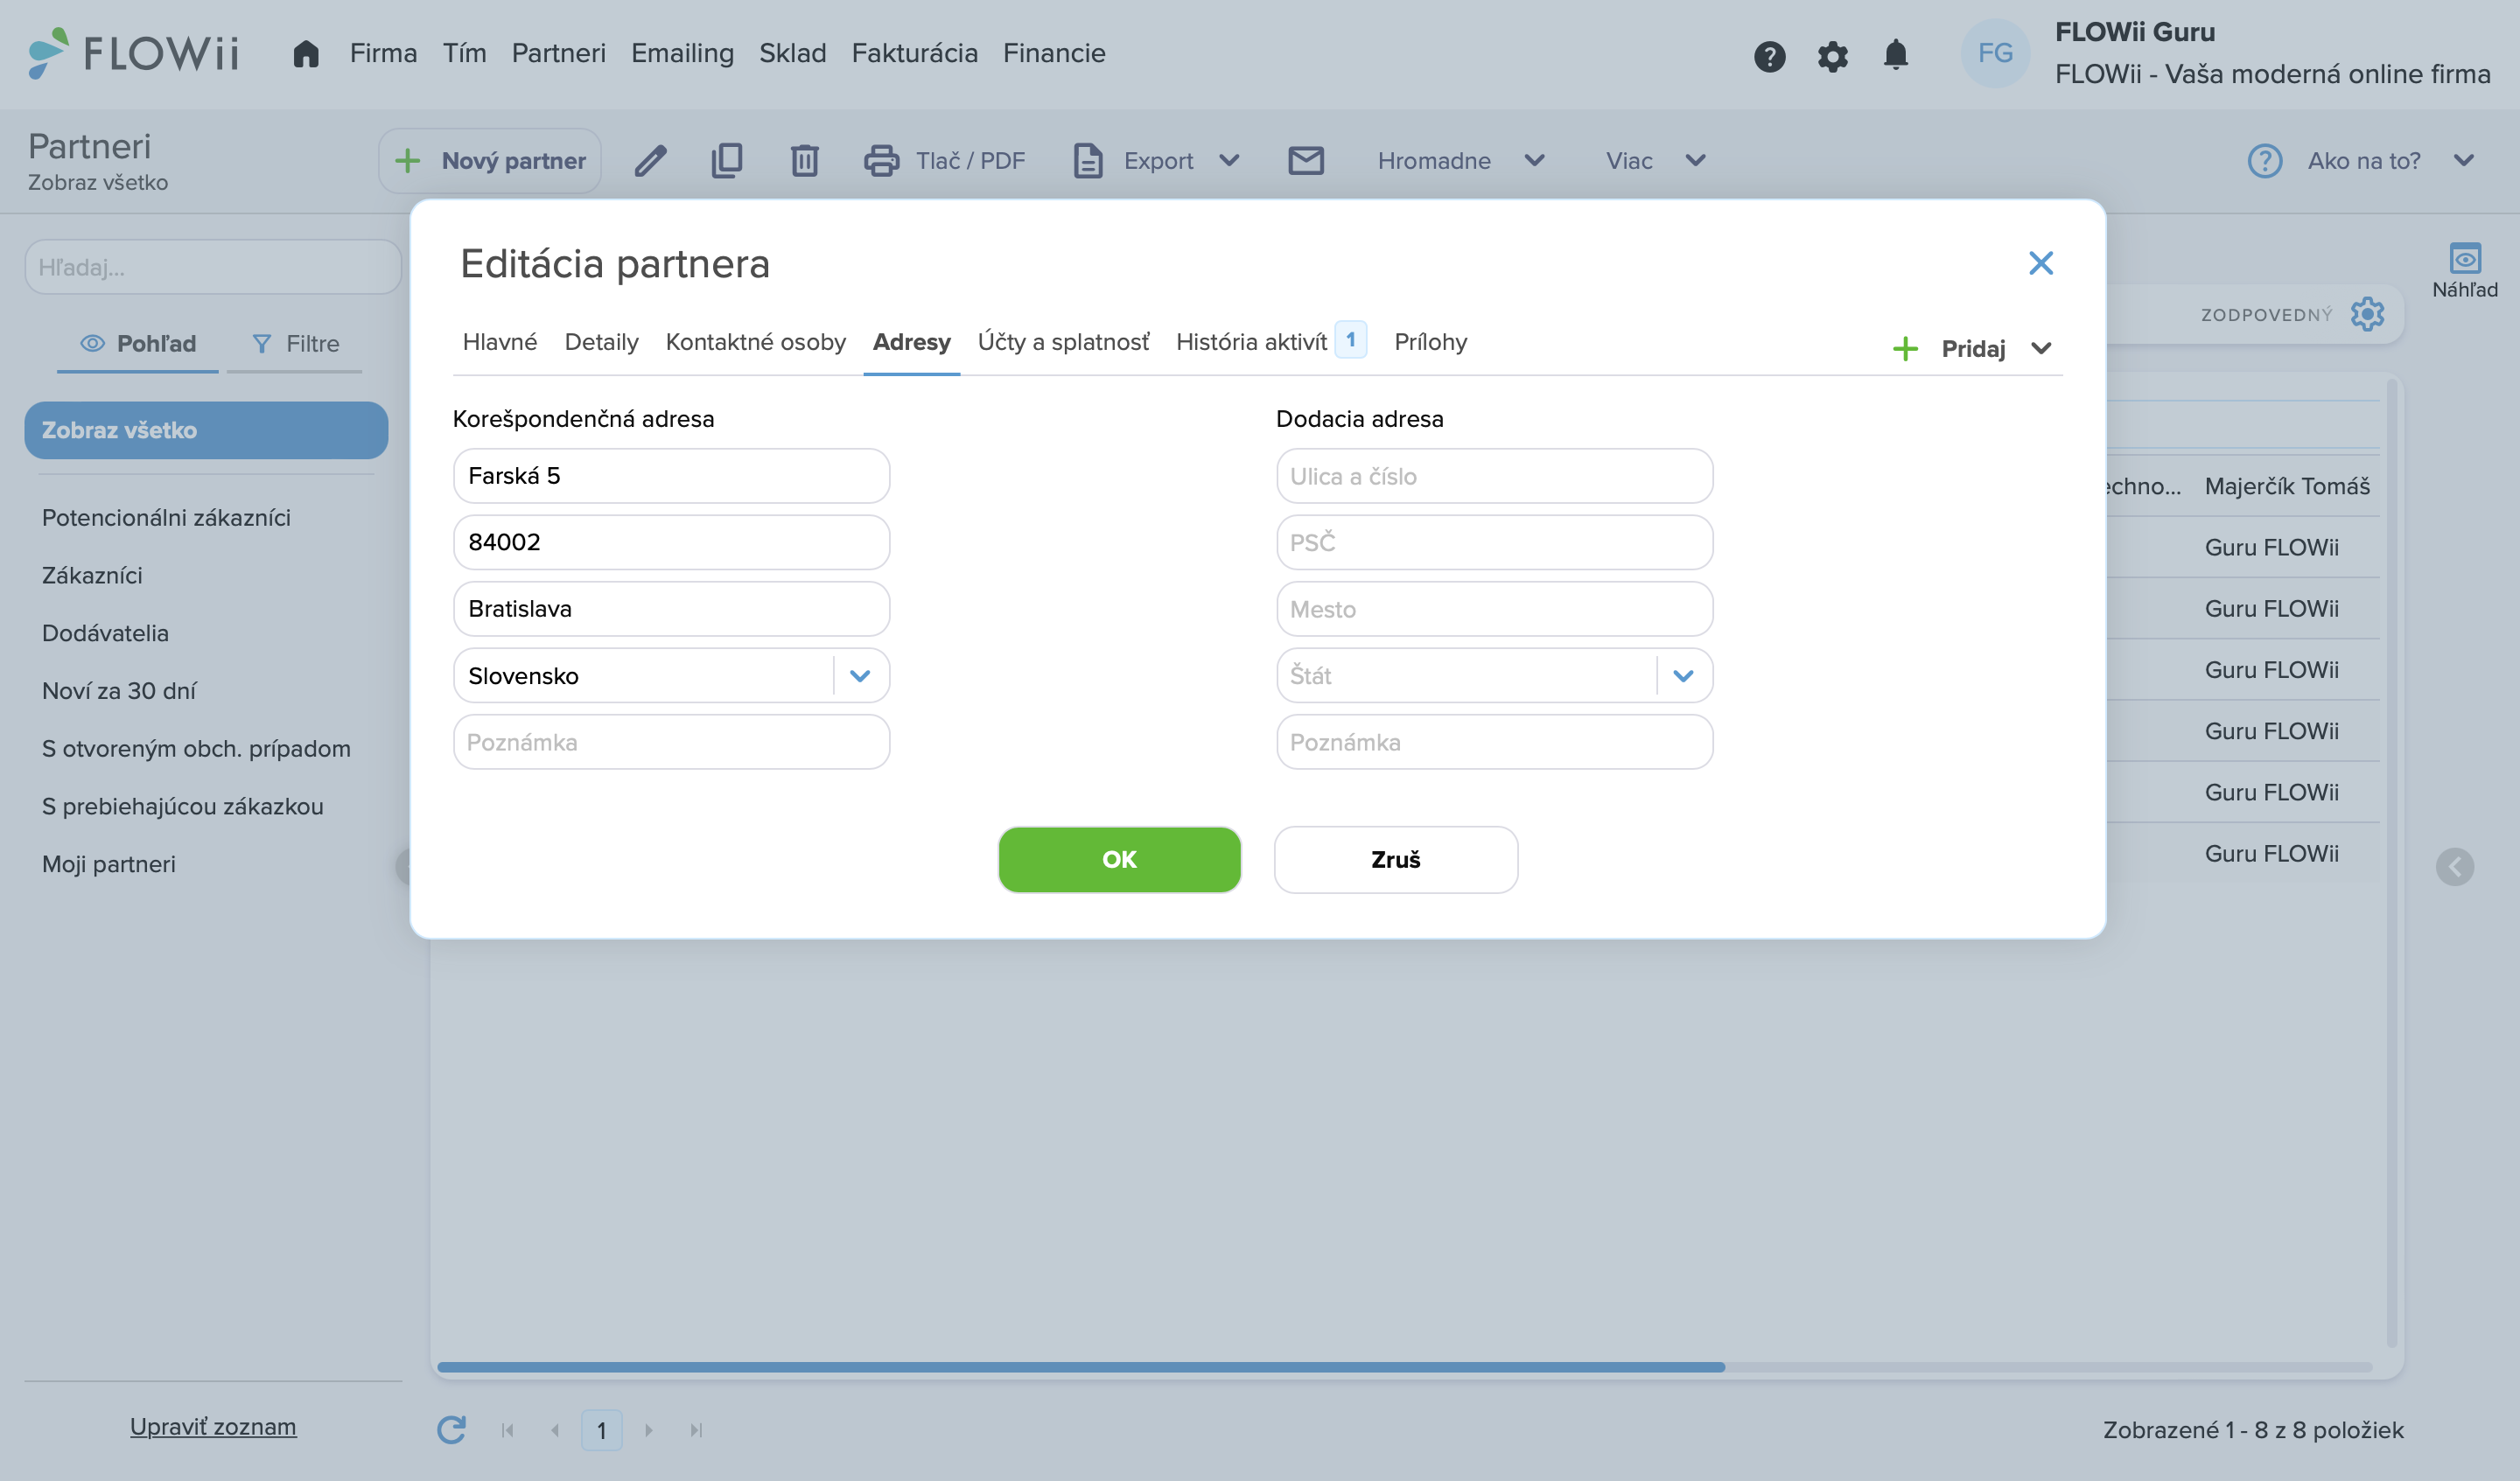The width and height of the screenshot is (2520, 1481).
Task: Collapse right side panel arrow
Action: (2454, 866)
